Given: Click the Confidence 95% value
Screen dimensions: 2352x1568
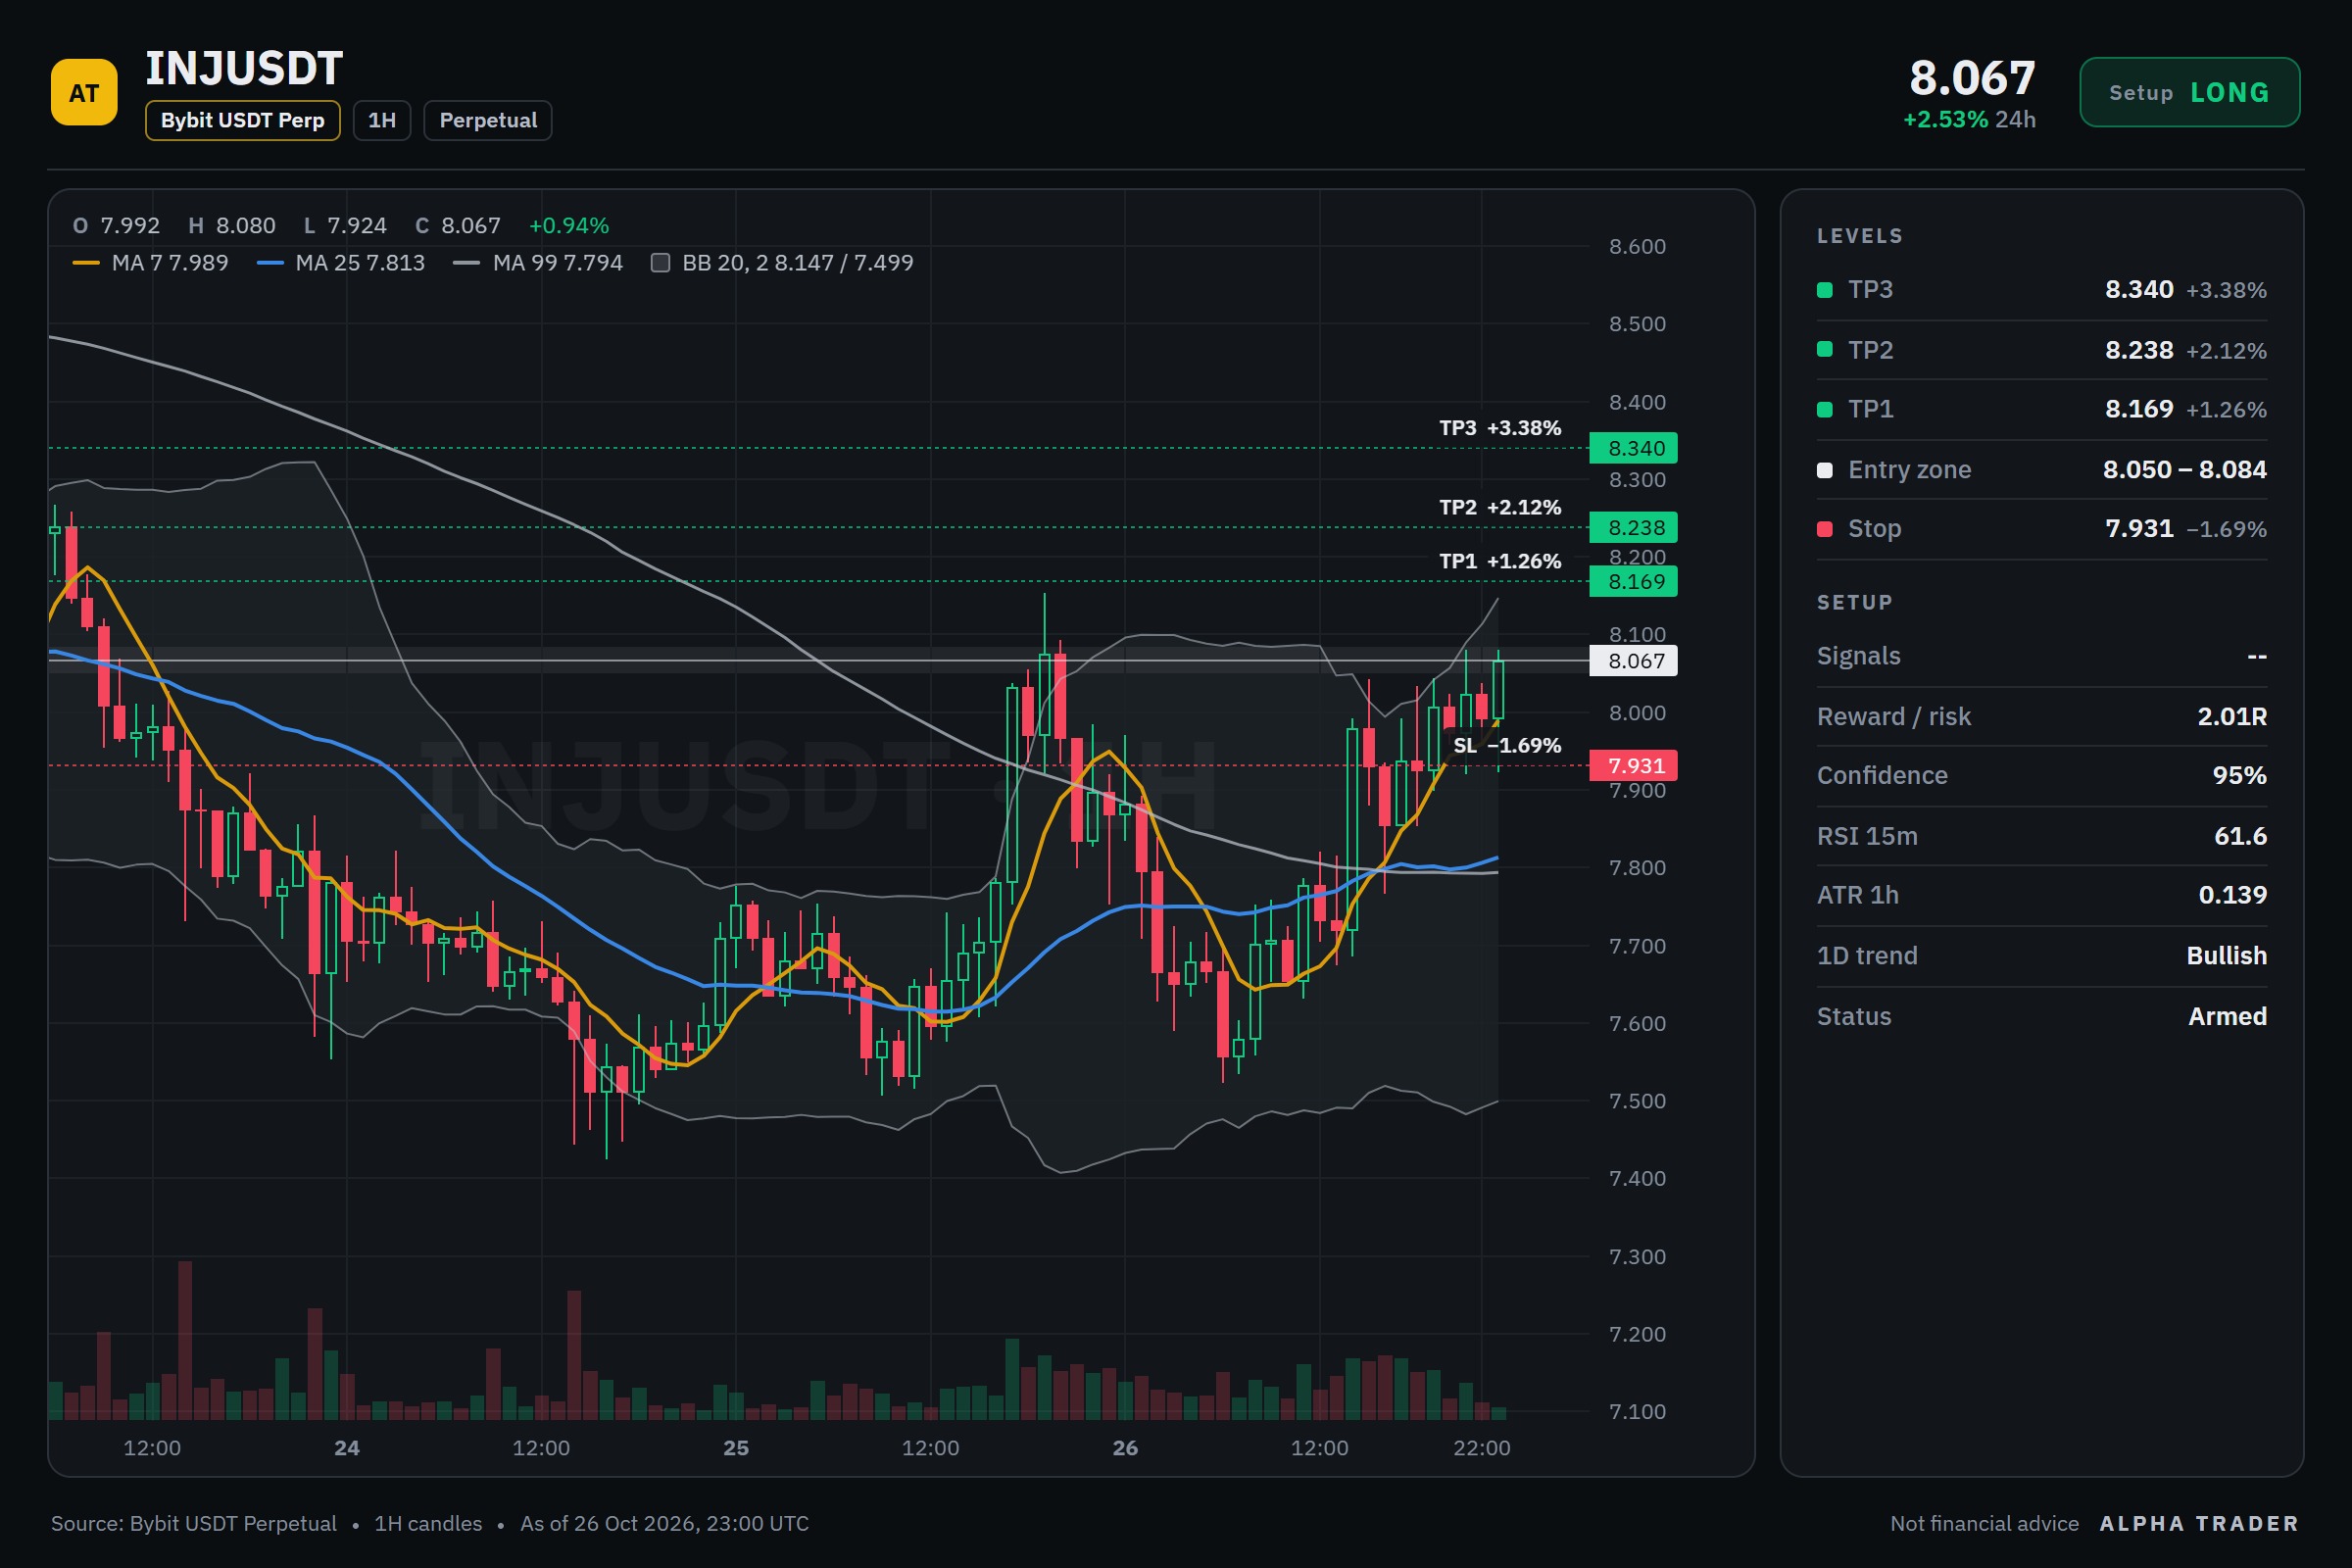Looking at the screenshot, I should 2239,775.
